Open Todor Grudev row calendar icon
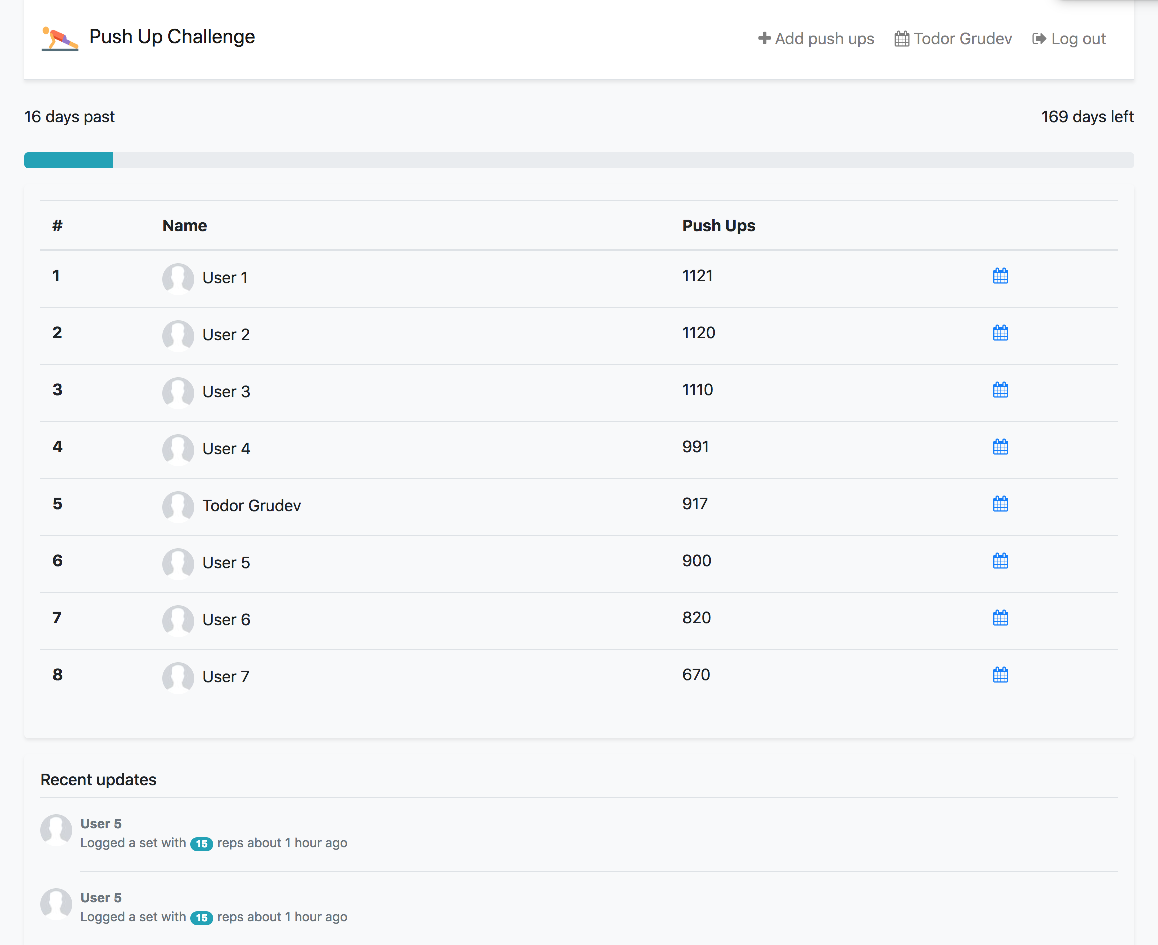The width and height of the screenshot is (1158, 945). pyautogui.click(x=1000, y=504)
